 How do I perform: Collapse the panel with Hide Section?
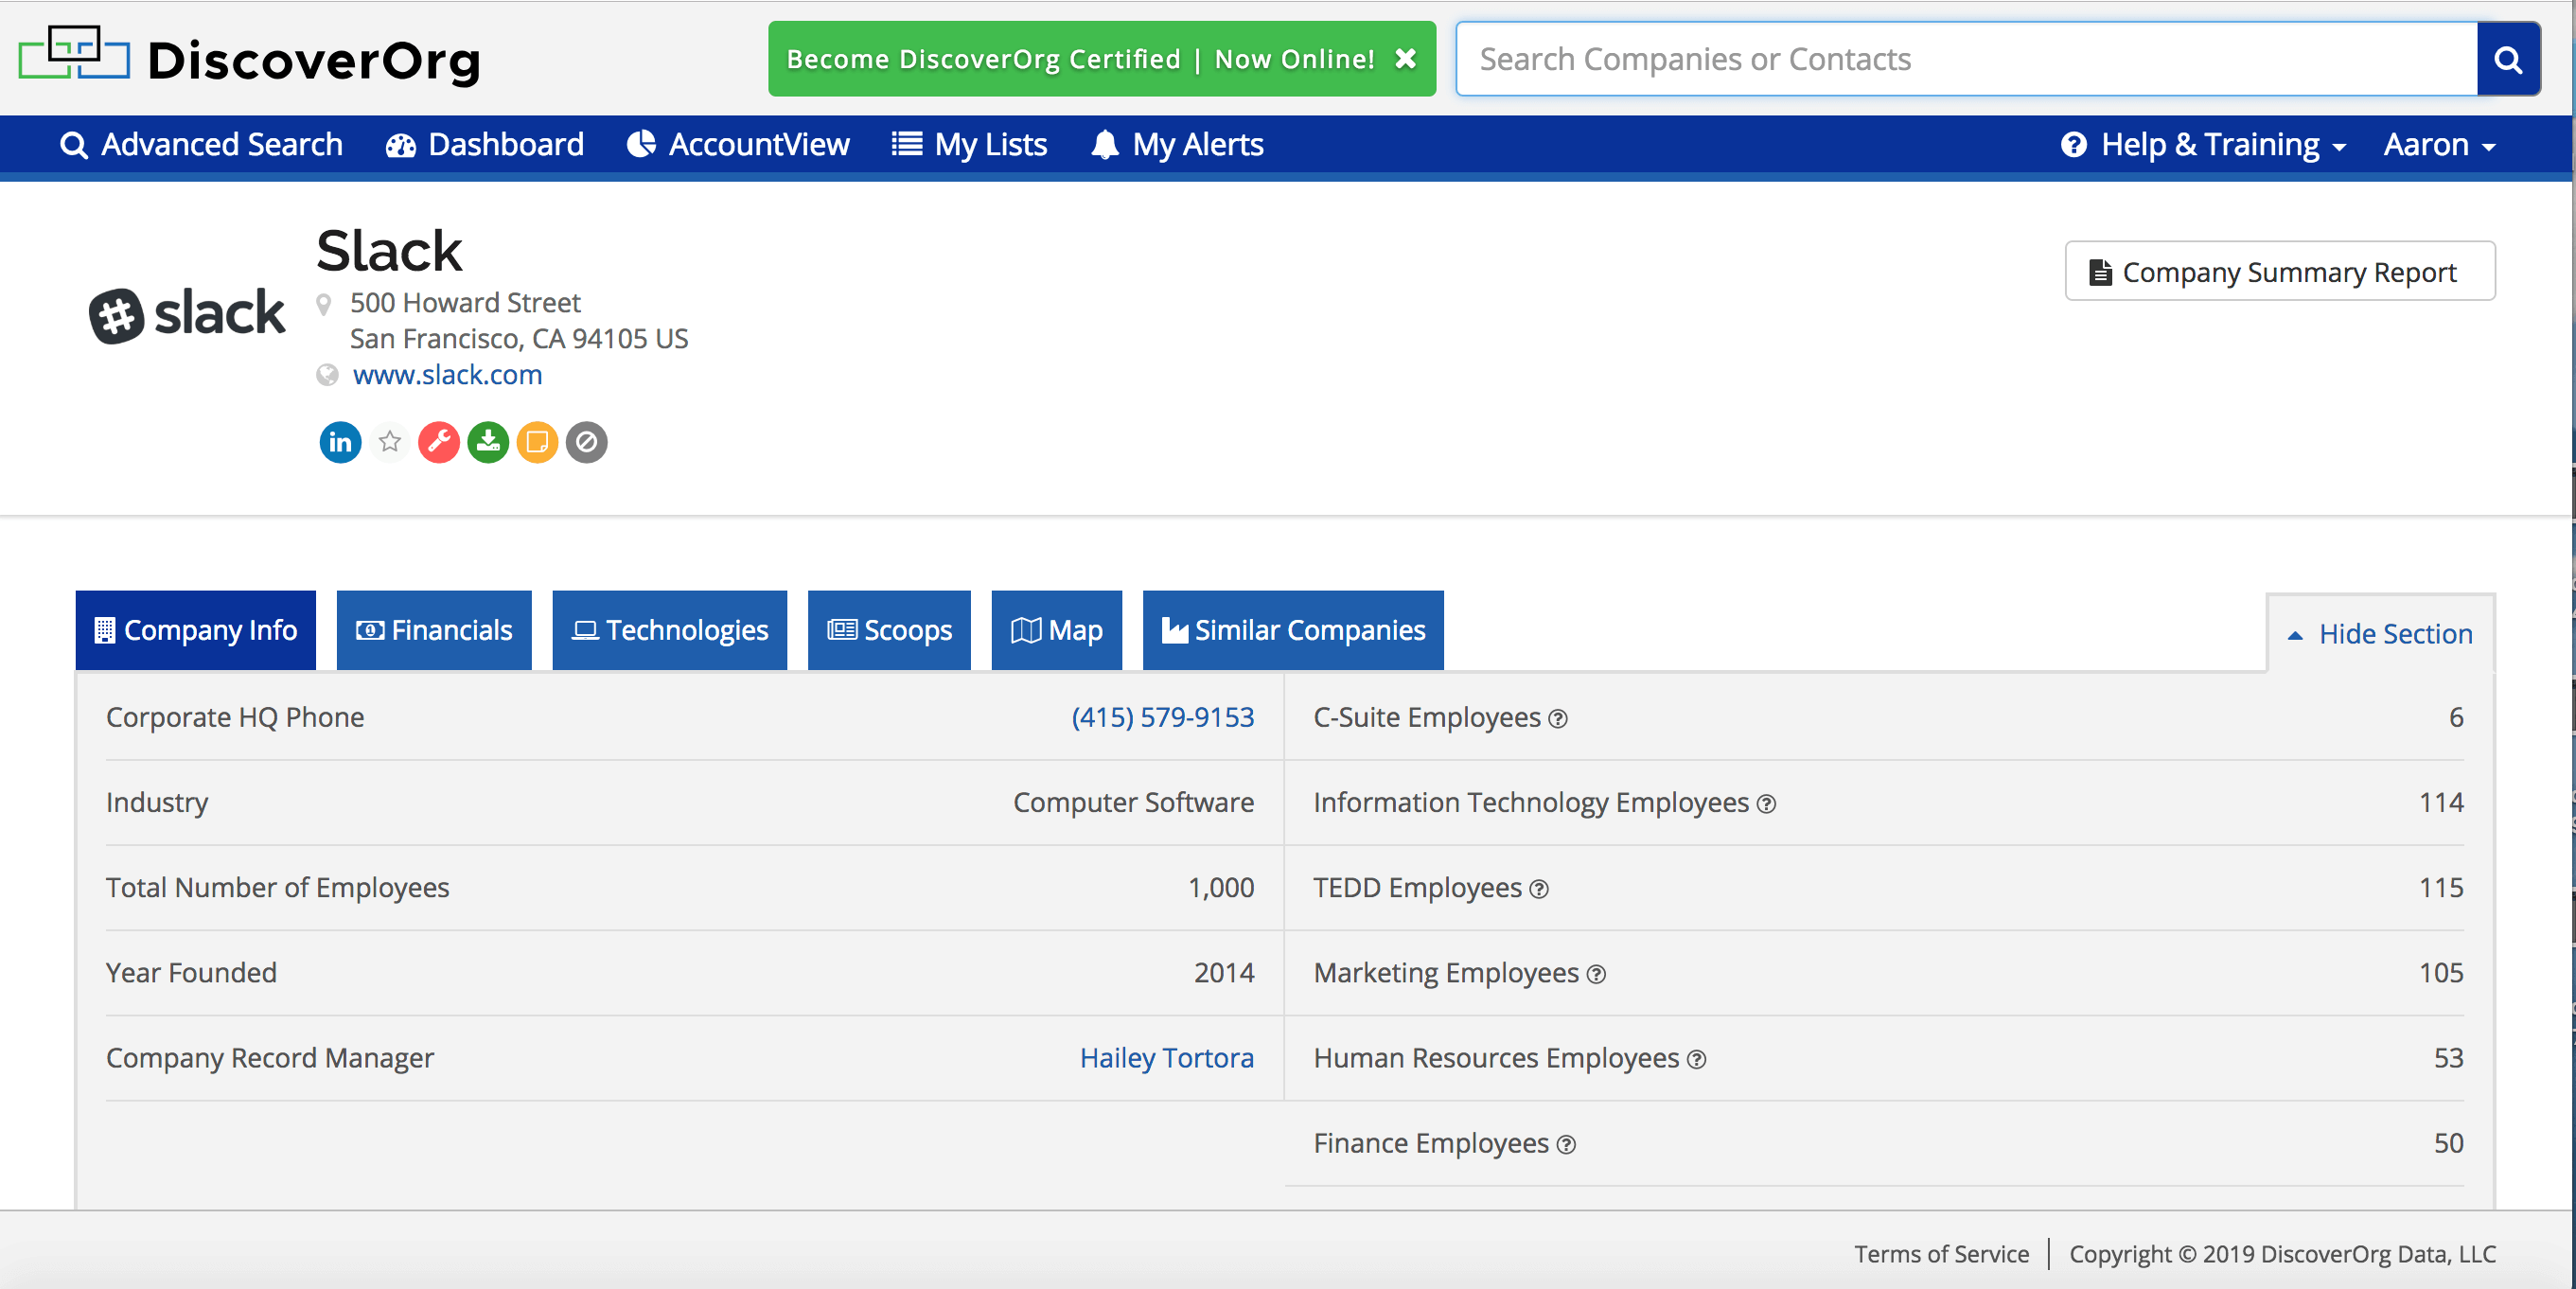tap(2380, 634)
